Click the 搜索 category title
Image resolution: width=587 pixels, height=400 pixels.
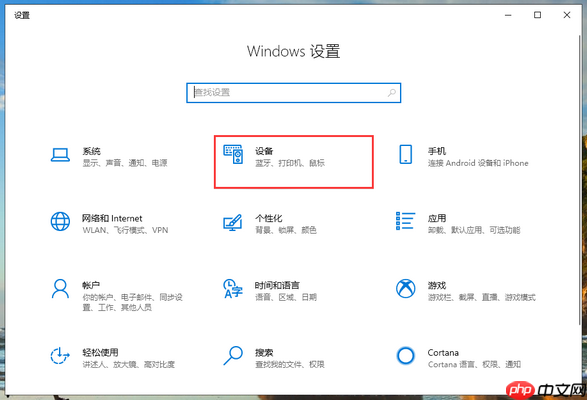click(264, 352)
